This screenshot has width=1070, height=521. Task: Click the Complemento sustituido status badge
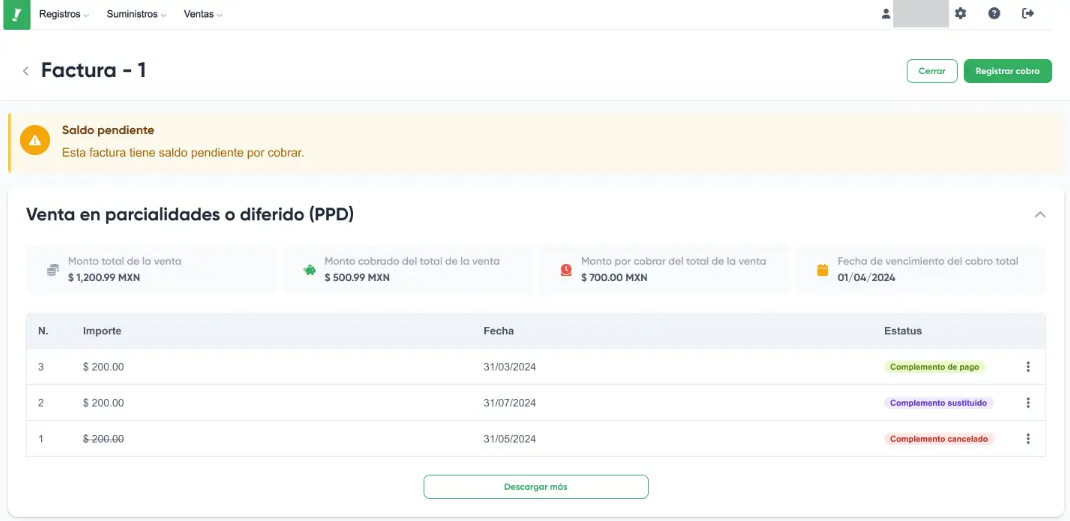[939, 403]
